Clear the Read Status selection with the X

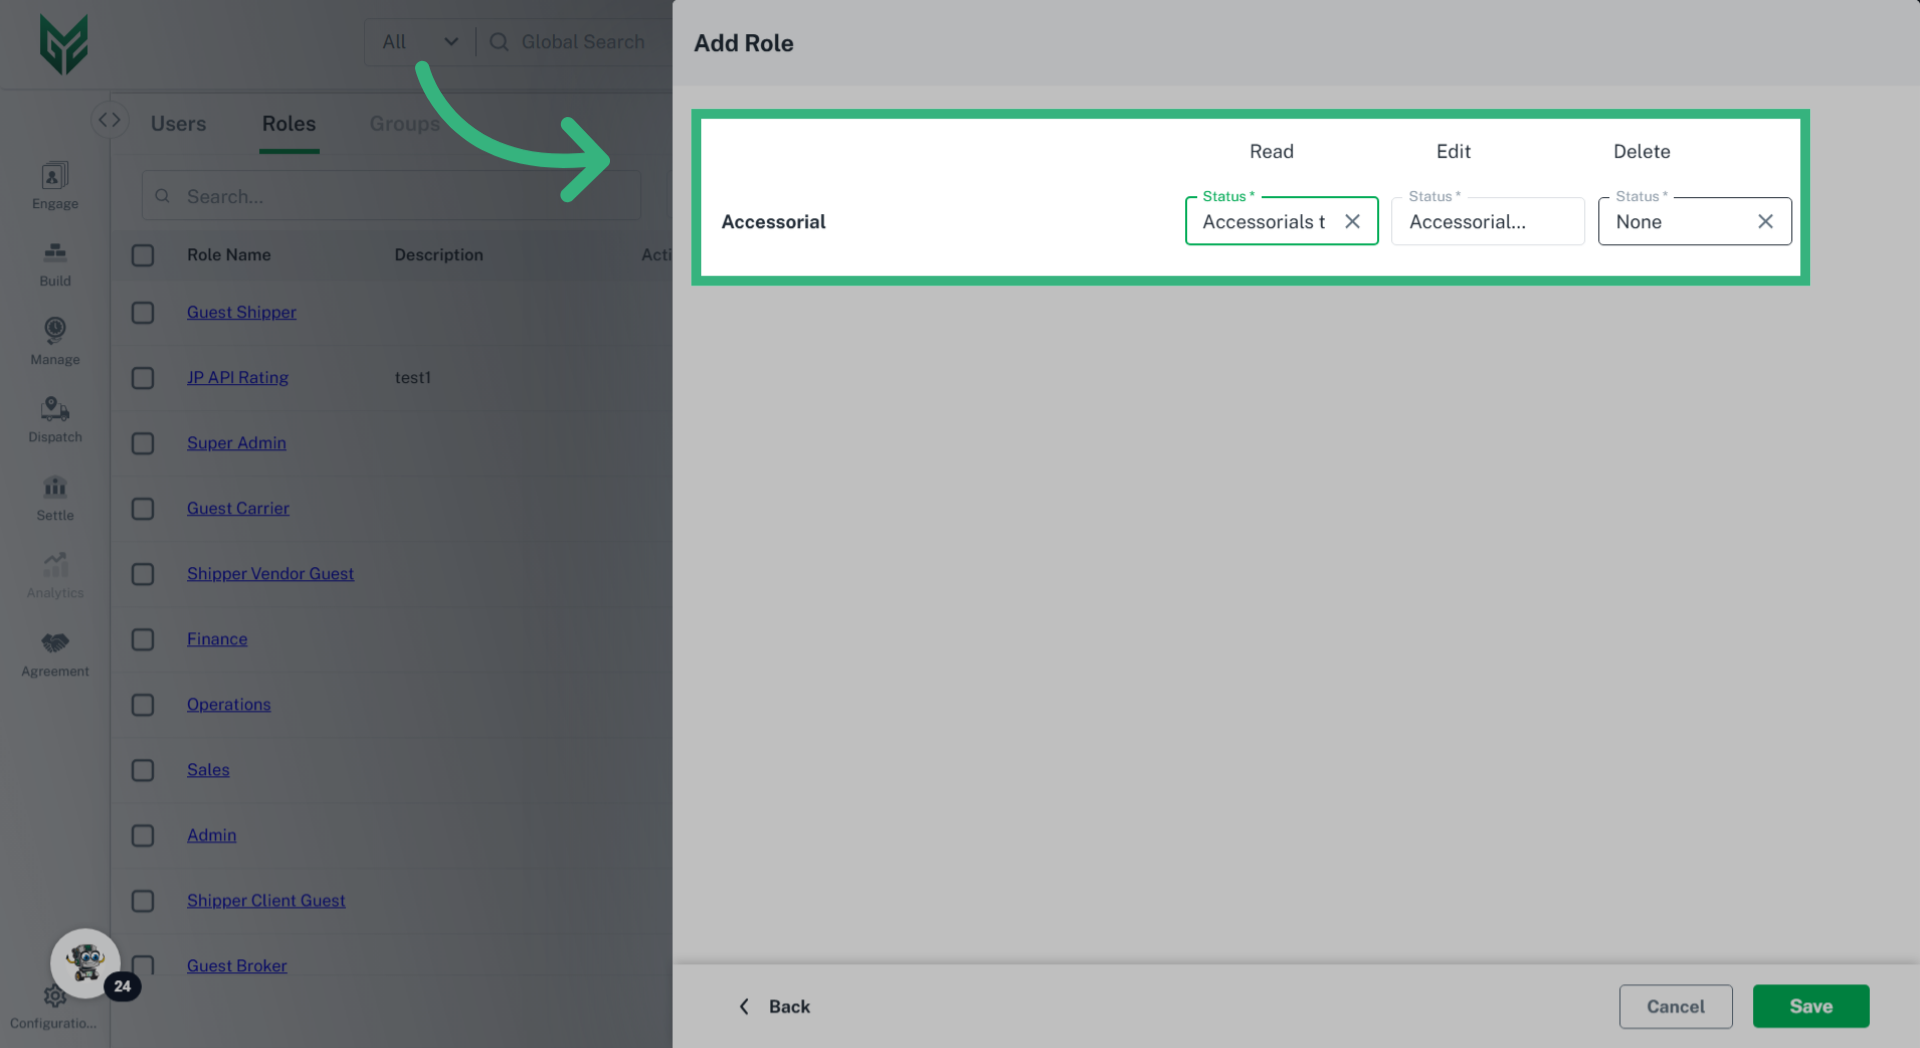[1353, 221]
